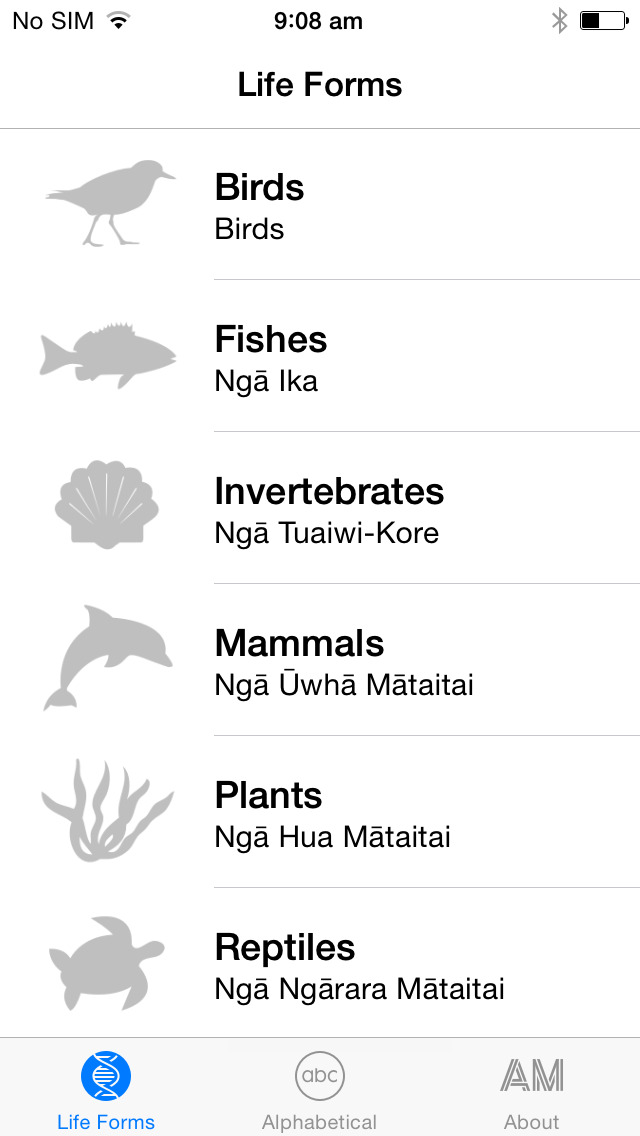The width and height of the screenshot is (640, 1136).
Task: Tap the Bluetooth status icon
Action: click(560, 21)
